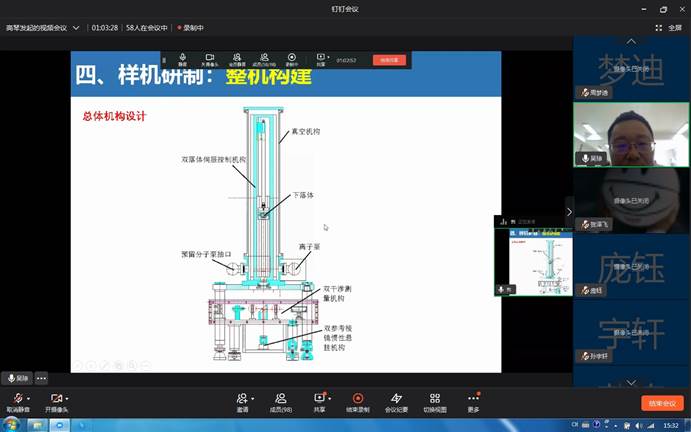Expand the arrow next to 取消静音
This screenshot has width=691, height=432.
30,398
